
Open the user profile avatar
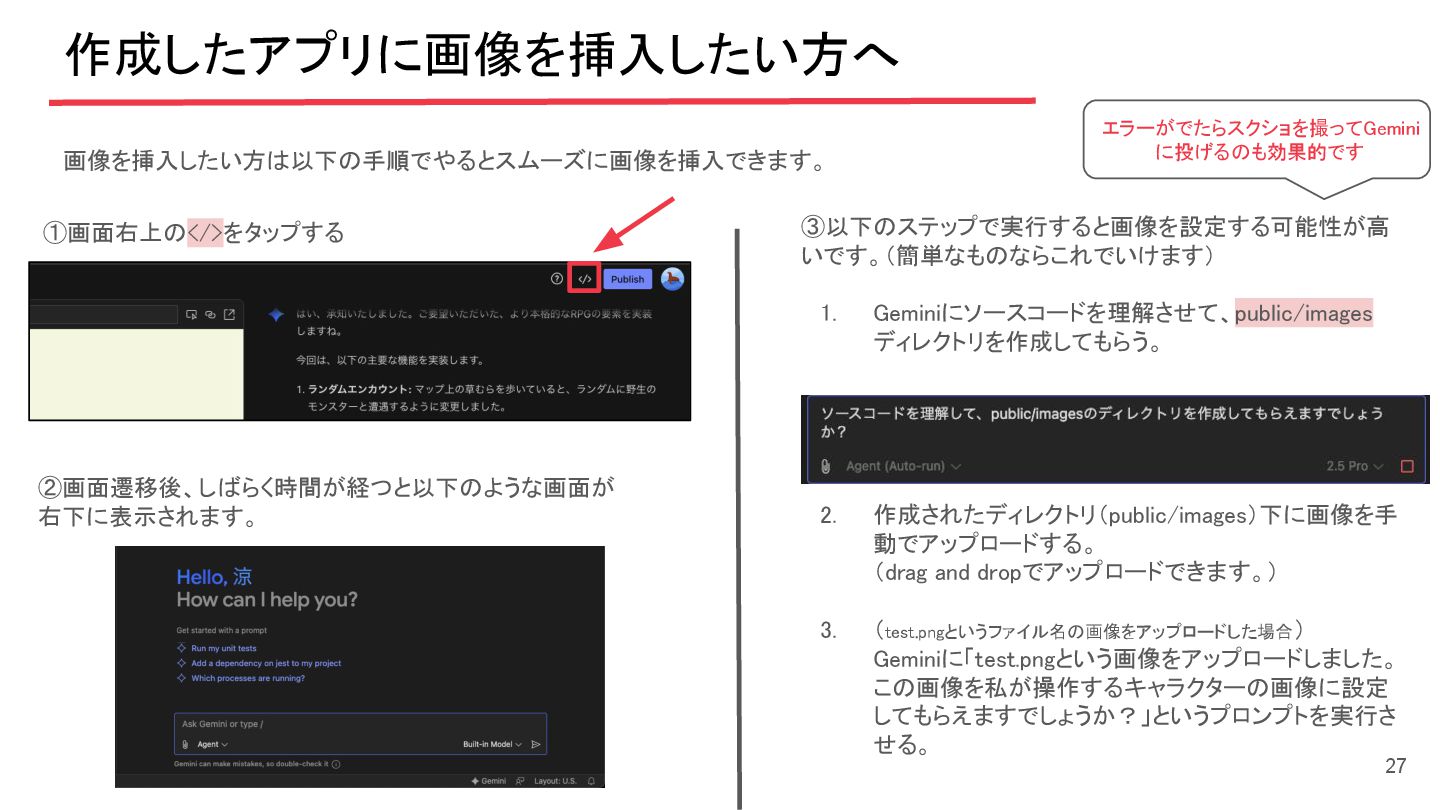[x=672, y=279]
